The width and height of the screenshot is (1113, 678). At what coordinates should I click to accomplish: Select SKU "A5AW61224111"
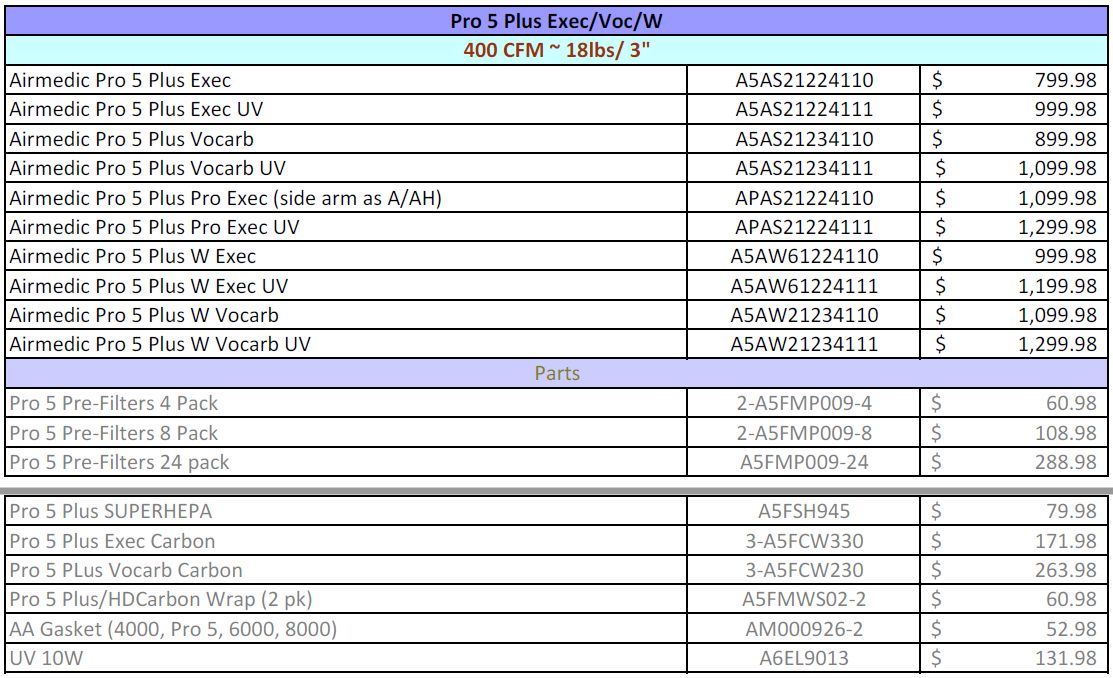point(804,286)
